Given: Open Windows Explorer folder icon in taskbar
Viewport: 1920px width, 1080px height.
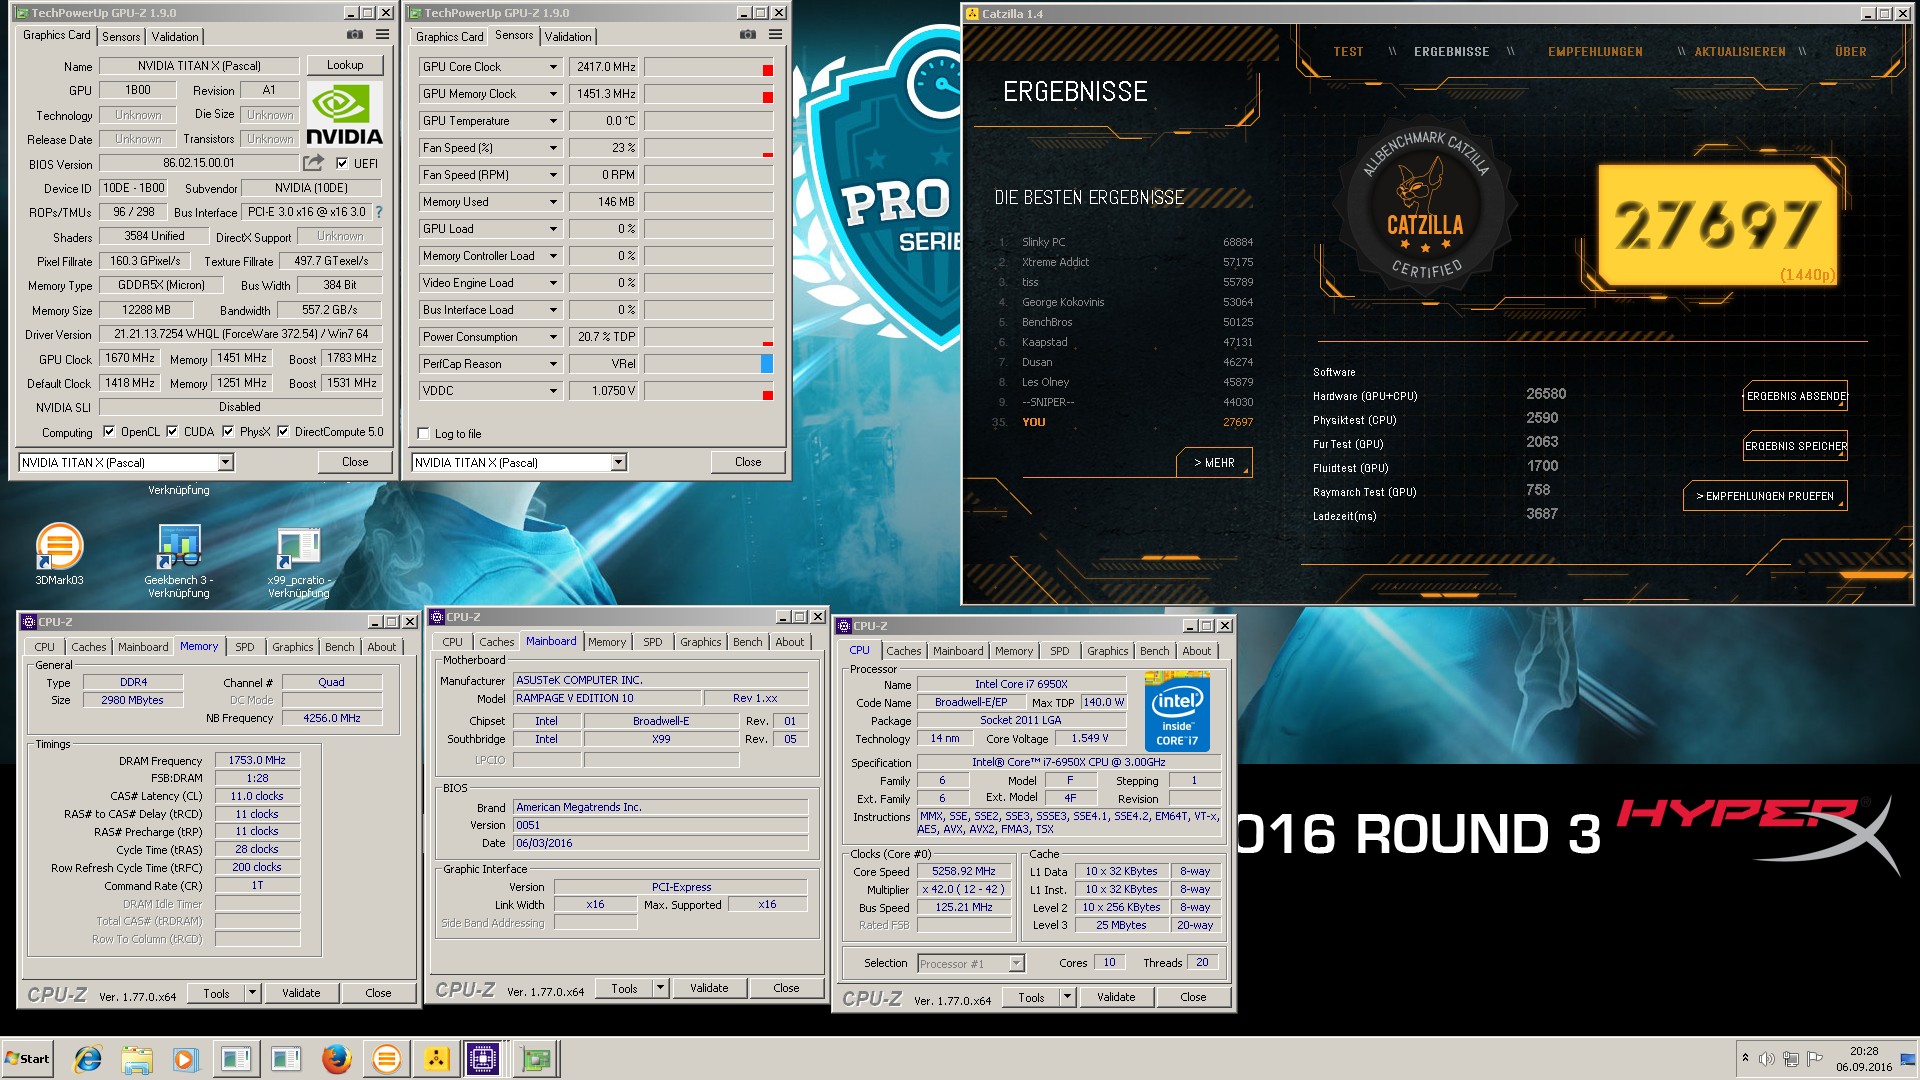Looking at the screenshot, I should coord(137,1059).
